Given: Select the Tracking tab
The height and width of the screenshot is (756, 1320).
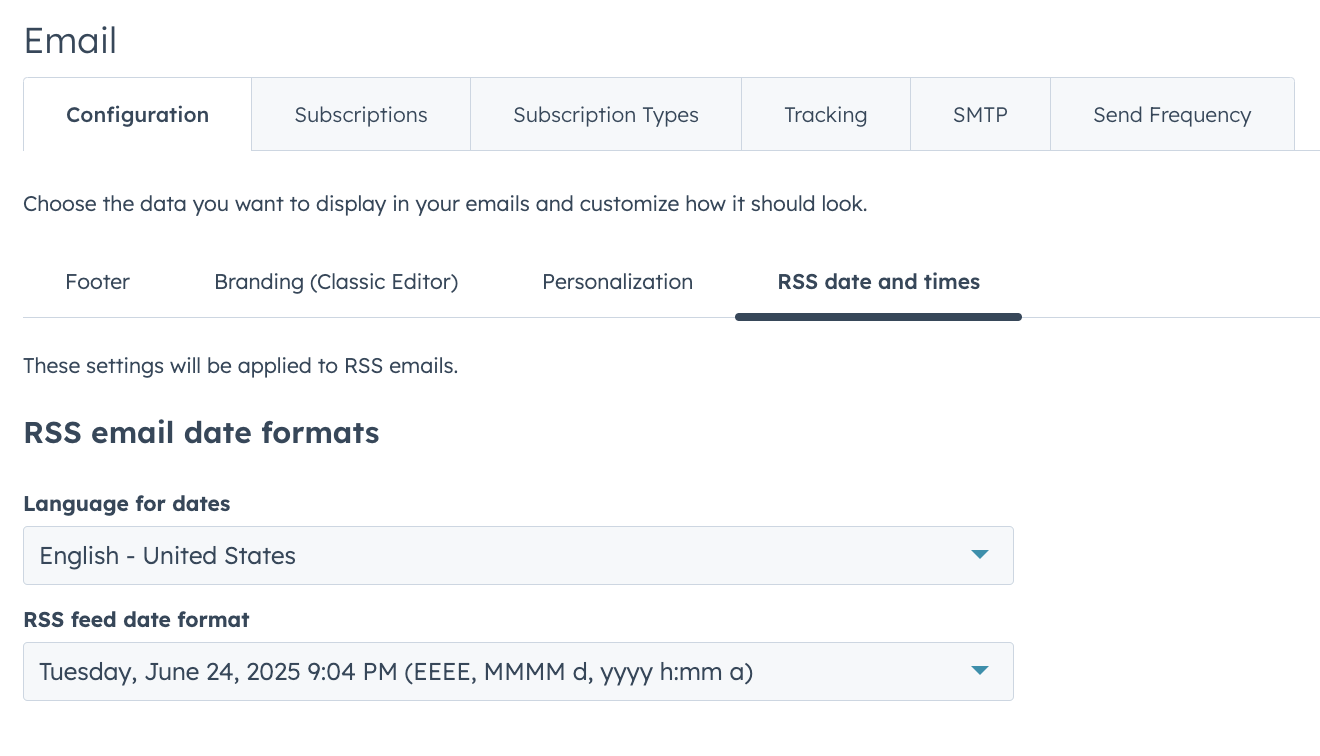Looking at the screenshot, I should (x=825, y=114).
